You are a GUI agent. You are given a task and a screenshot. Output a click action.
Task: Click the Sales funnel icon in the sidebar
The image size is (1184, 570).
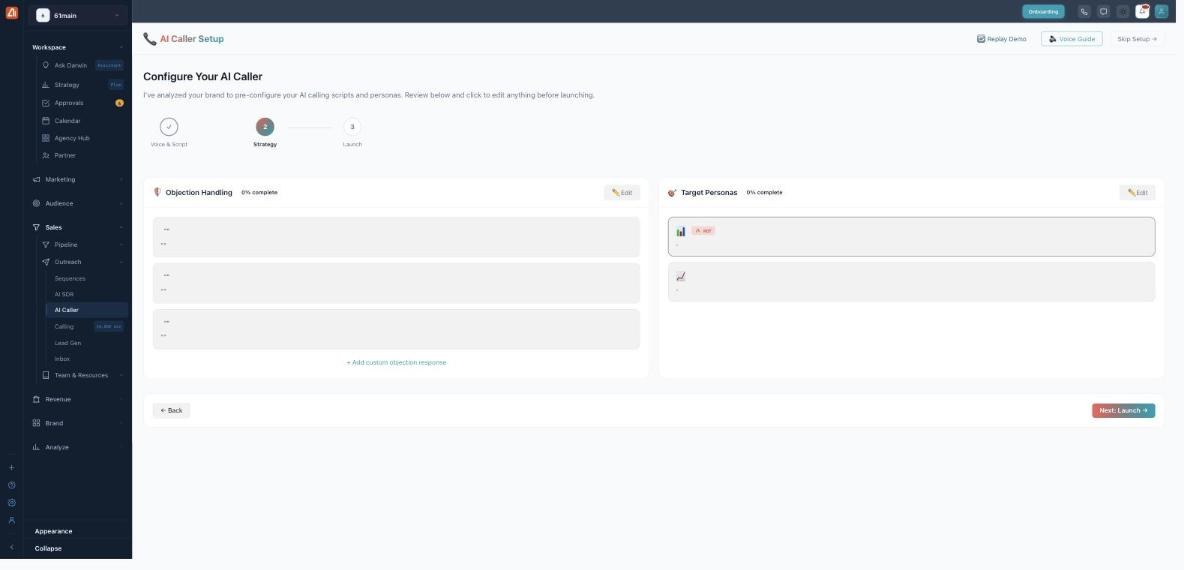[x=37, y=227]
